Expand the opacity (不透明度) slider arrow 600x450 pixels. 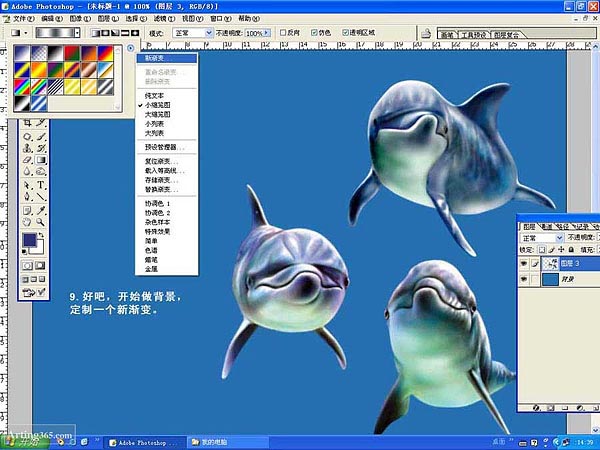click(268, 33)
